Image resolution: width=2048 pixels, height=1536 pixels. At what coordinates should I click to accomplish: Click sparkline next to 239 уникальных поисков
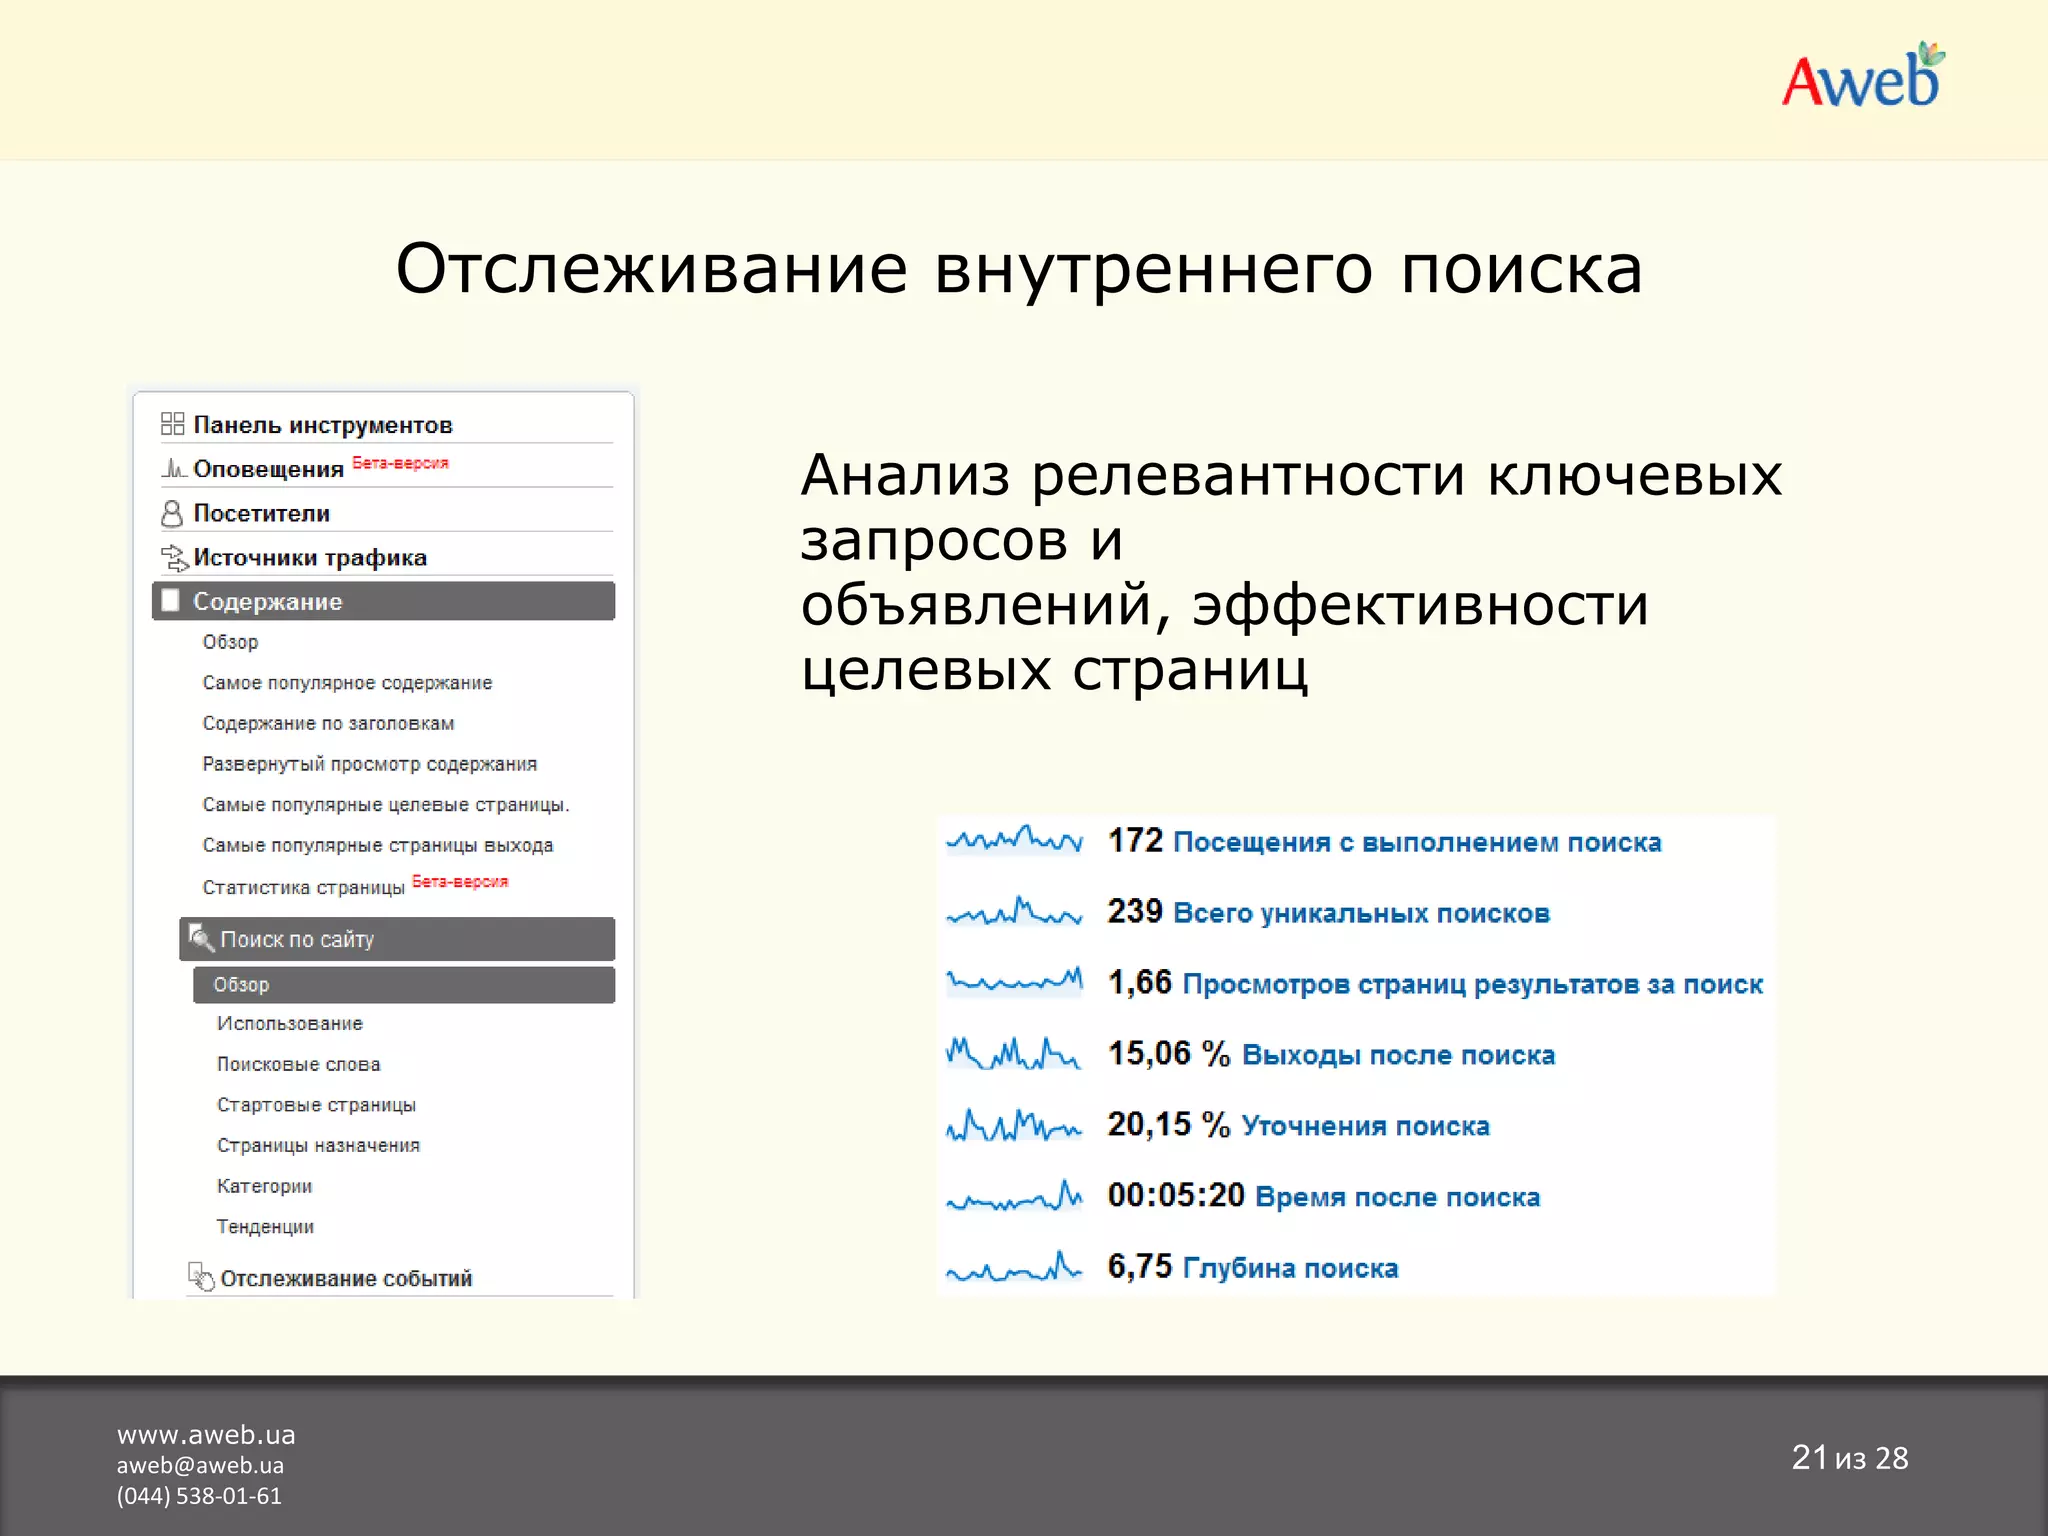click(1014, 911)
